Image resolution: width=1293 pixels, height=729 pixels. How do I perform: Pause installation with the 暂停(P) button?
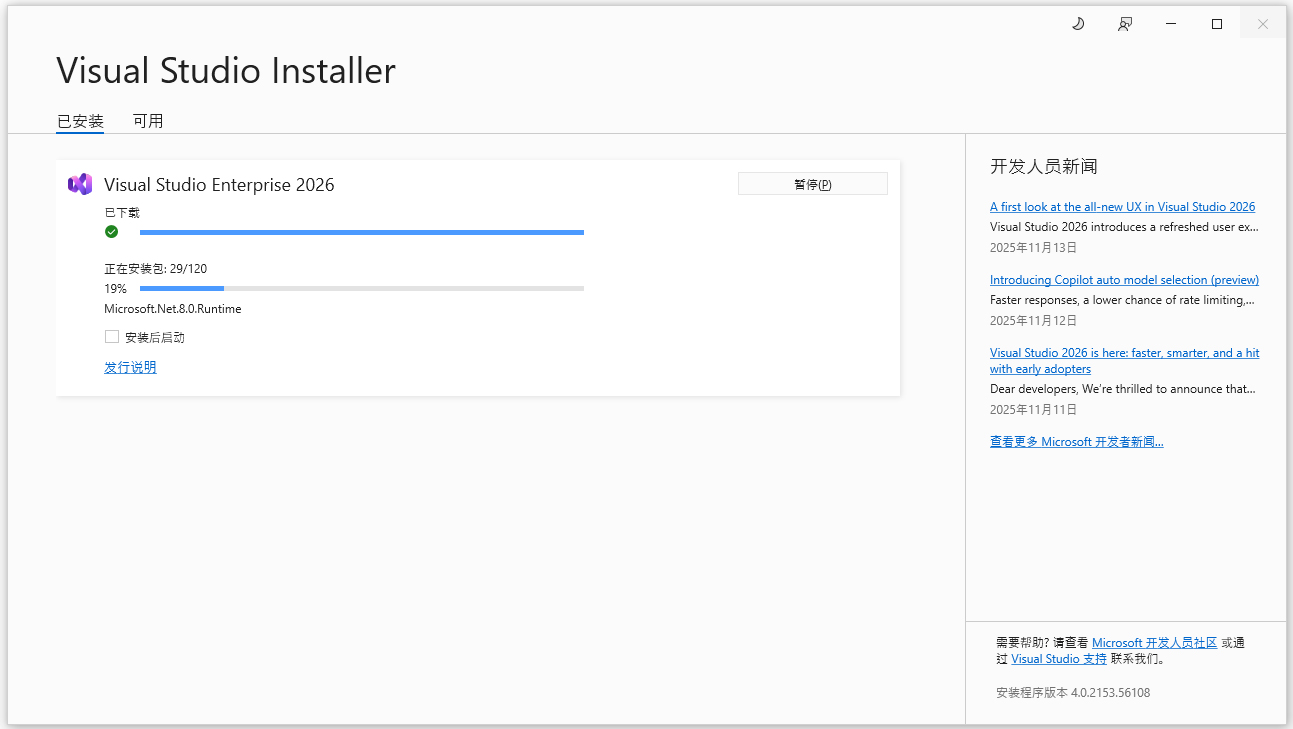pyautogui.click(x=812, y=184)
